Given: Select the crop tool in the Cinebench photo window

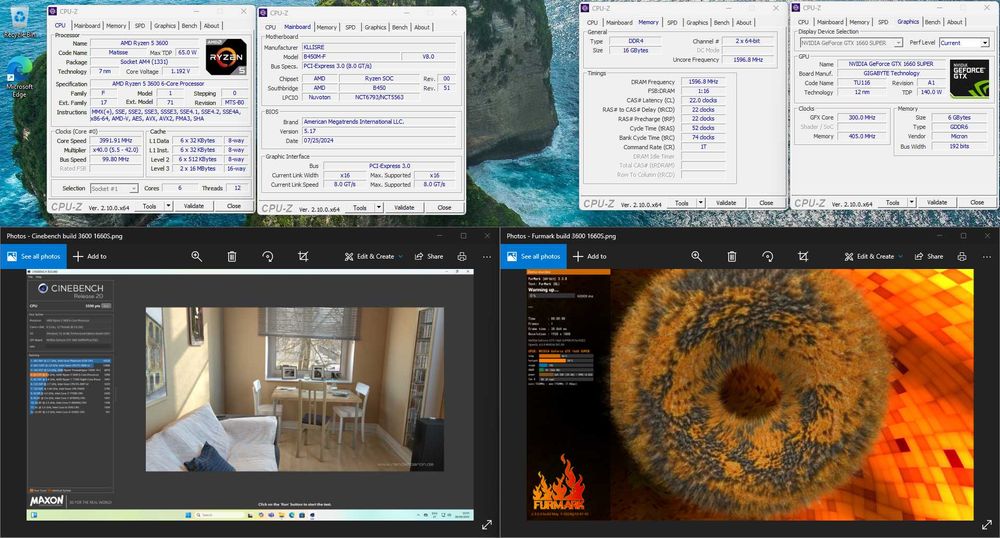Looking at the screenshot, I should [x=303, y=256].
